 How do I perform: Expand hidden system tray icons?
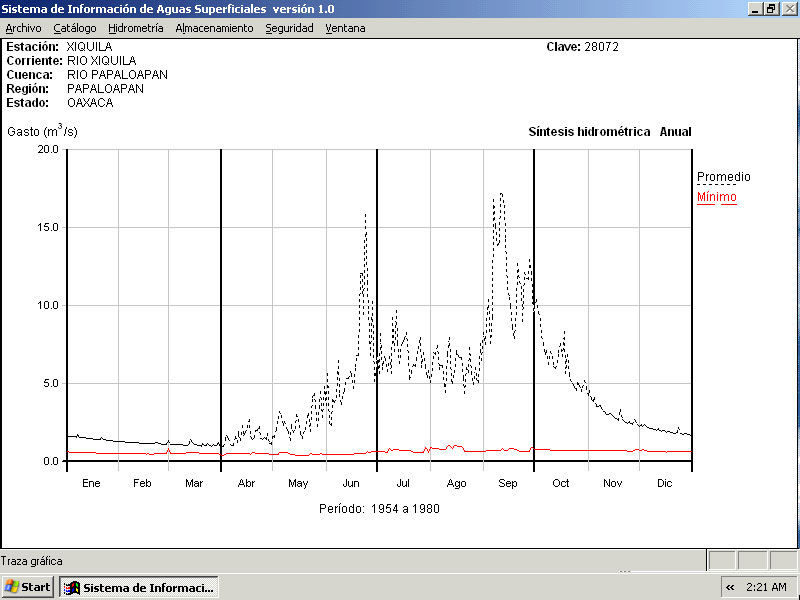pos(730,587)
